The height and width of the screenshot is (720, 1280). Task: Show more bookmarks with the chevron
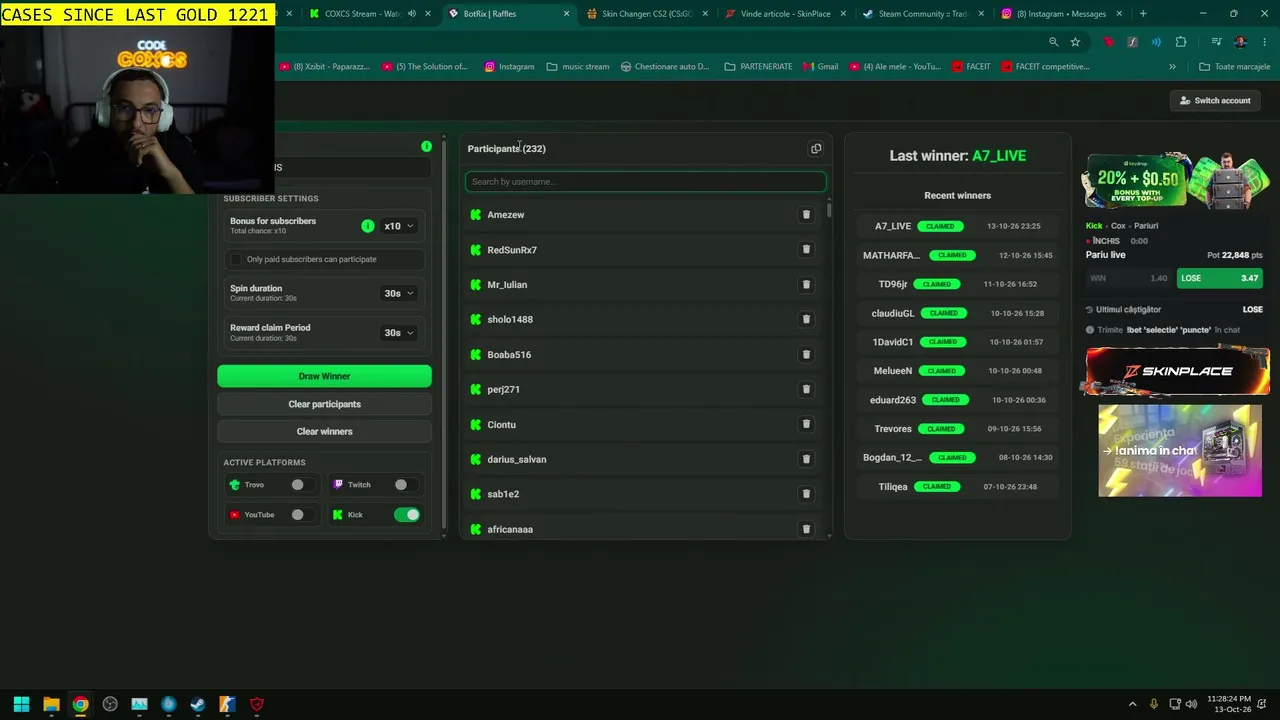click(x=1172, y=67)
